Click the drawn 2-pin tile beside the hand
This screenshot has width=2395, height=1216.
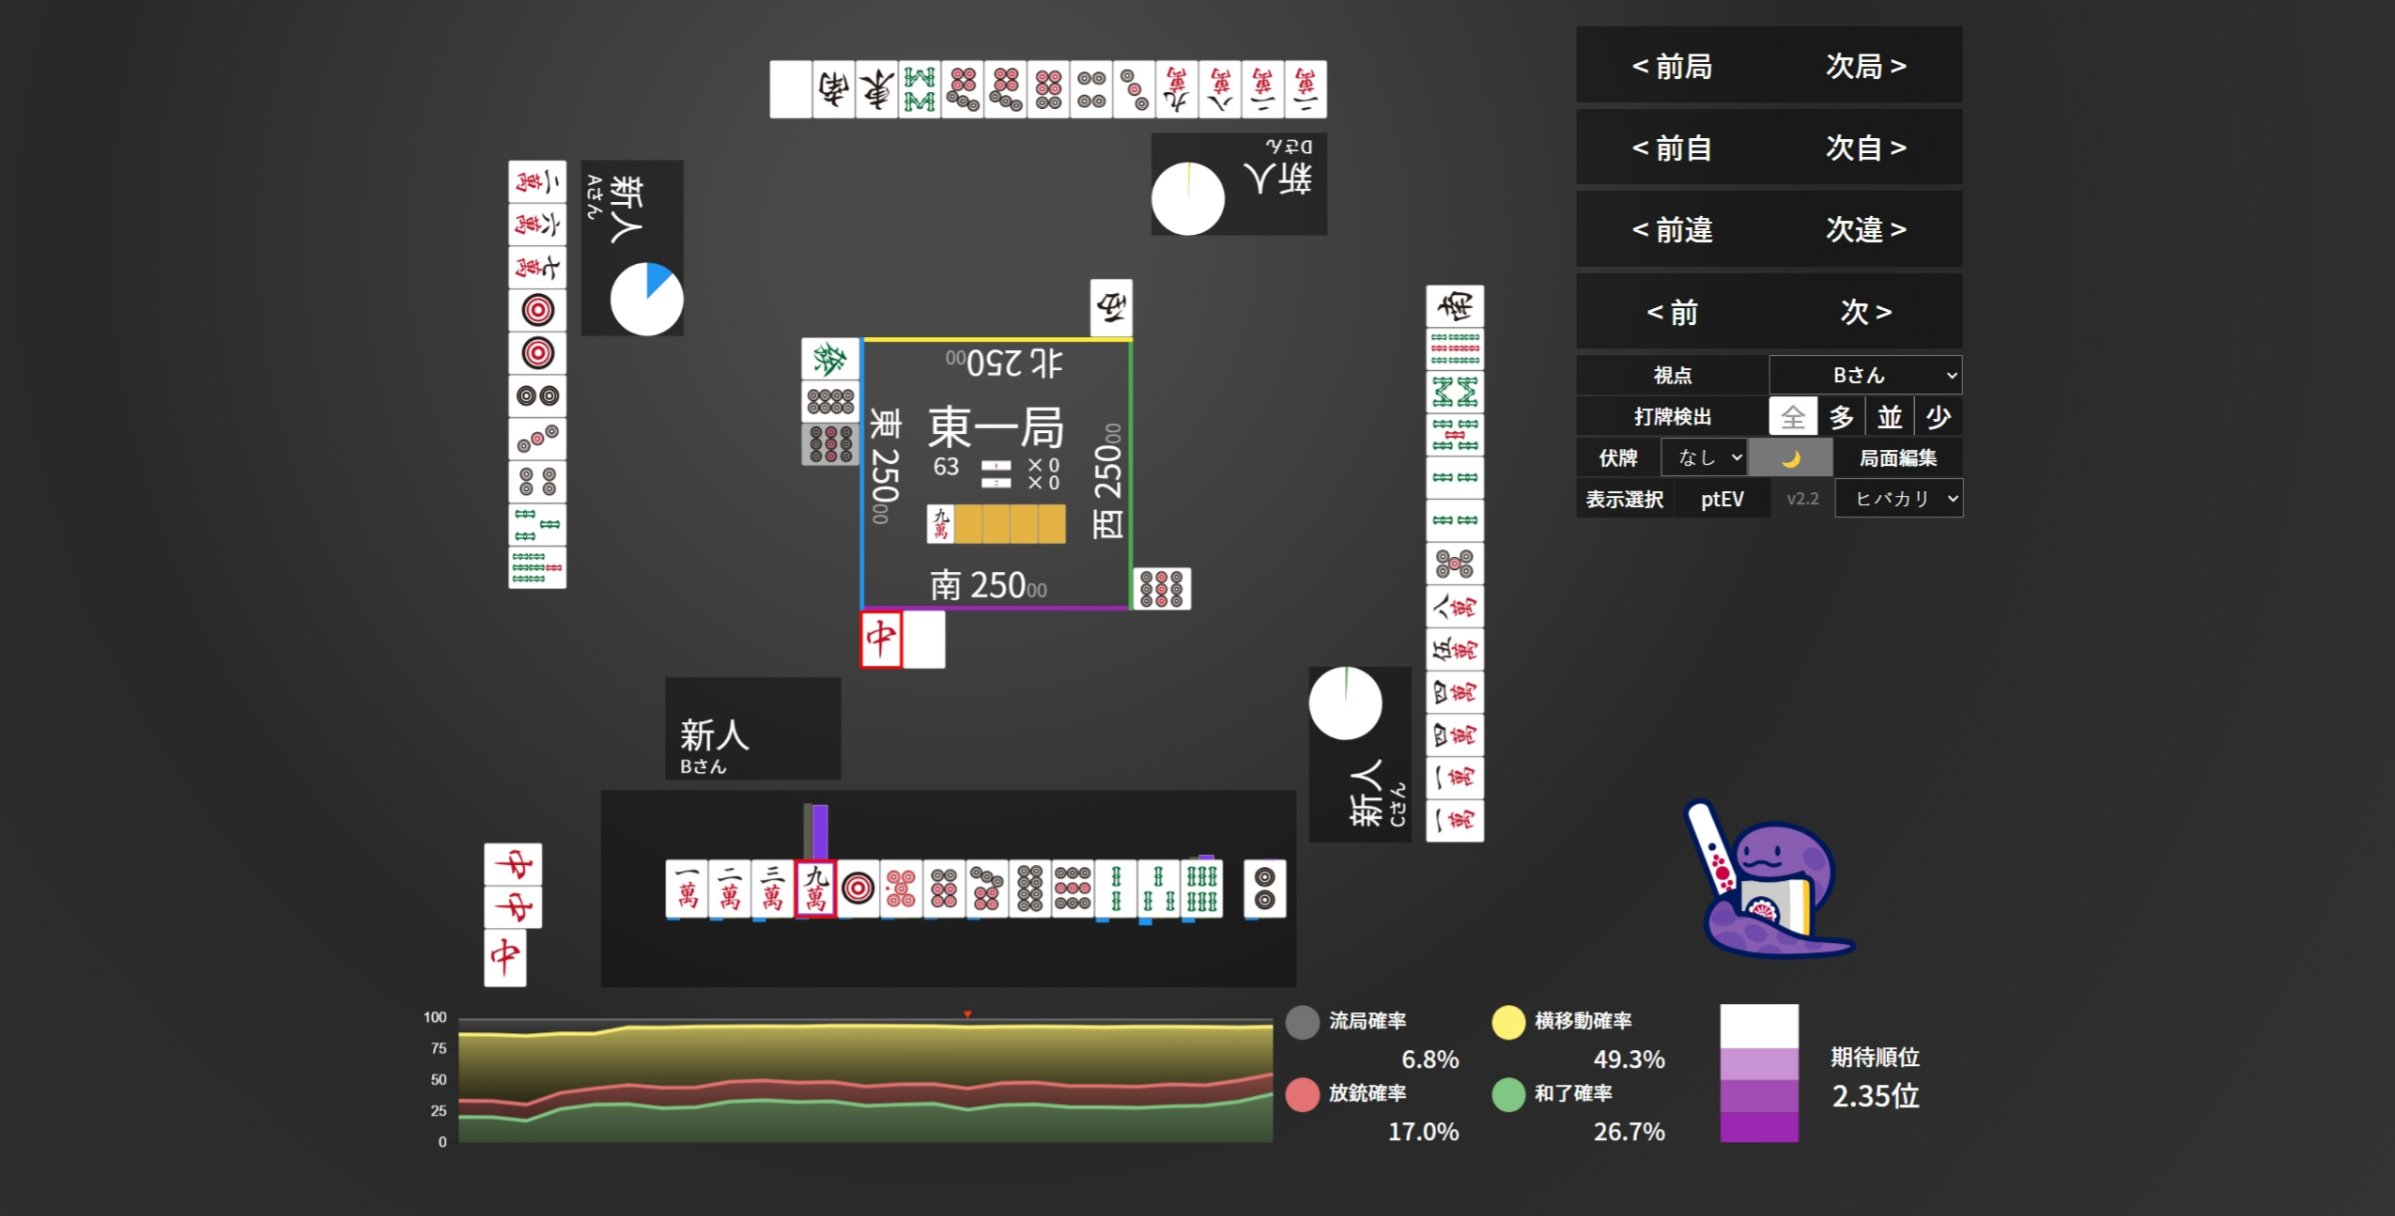[1264, 887]
